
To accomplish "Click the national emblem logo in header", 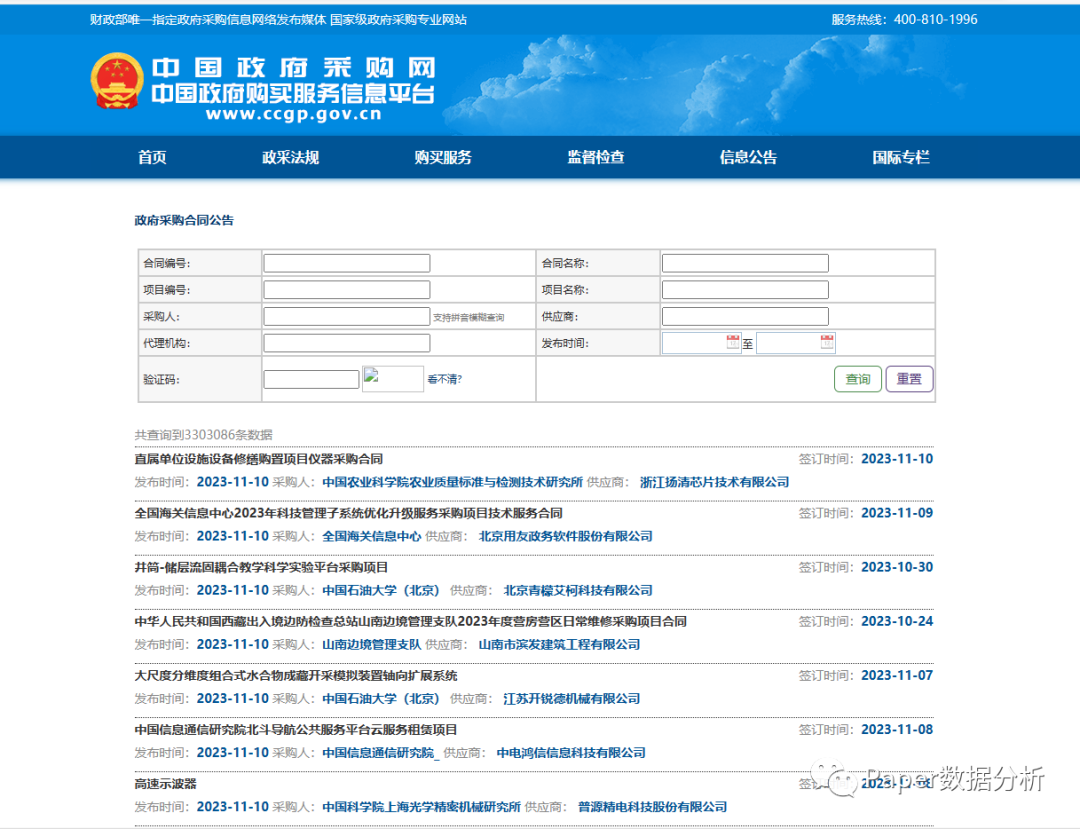I will [x=117, y=81].
